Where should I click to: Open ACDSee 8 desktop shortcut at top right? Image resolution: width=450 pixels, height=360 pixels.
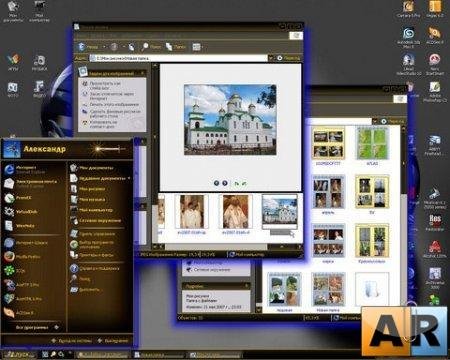pos(435,35)
